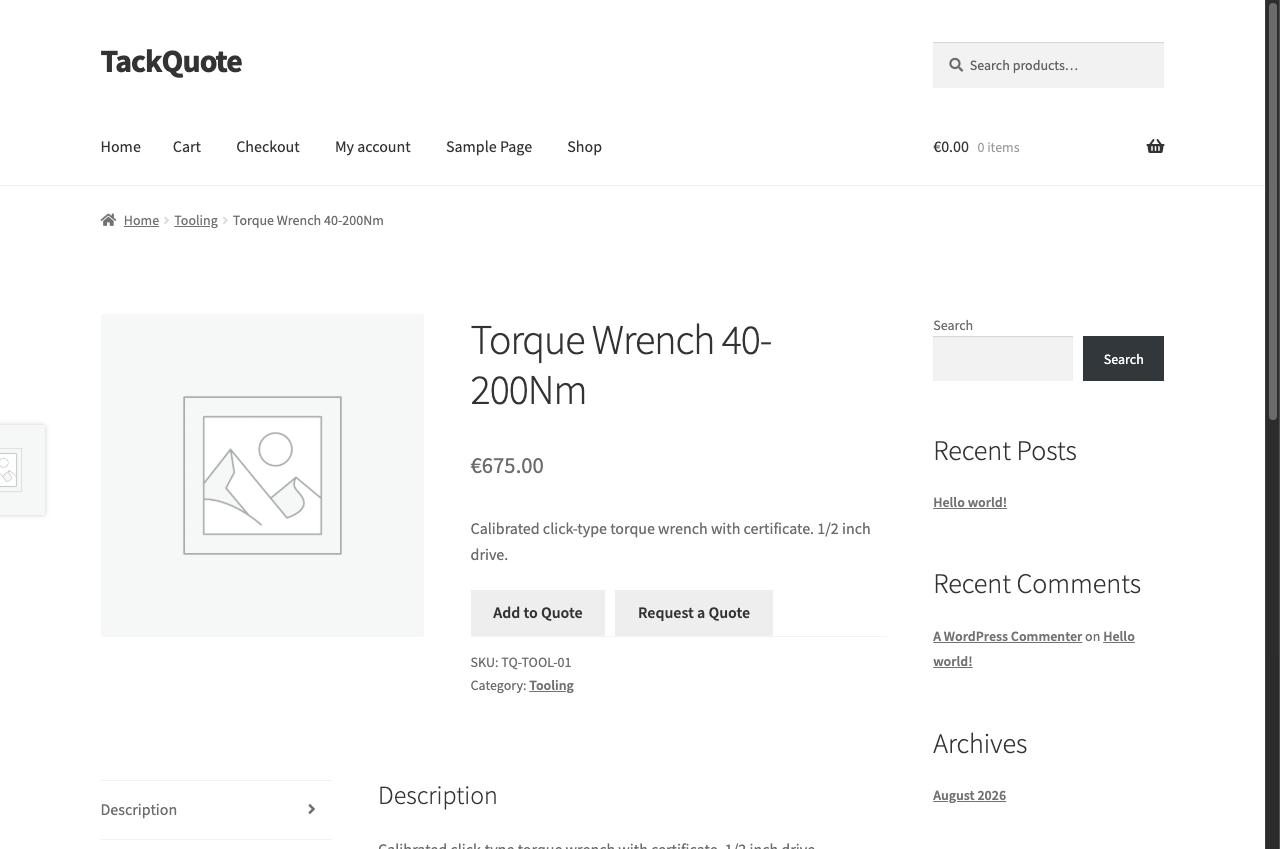Click the magnifier icon in product search
Image resolution: width=1280 pixels, height=849 pixels.
tap(956, 65)
